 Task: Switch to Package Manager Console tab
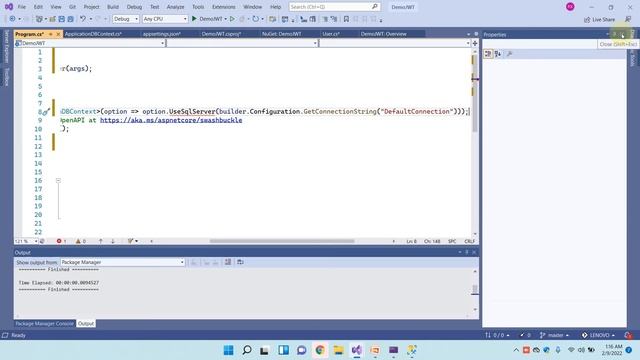(44, 323)
